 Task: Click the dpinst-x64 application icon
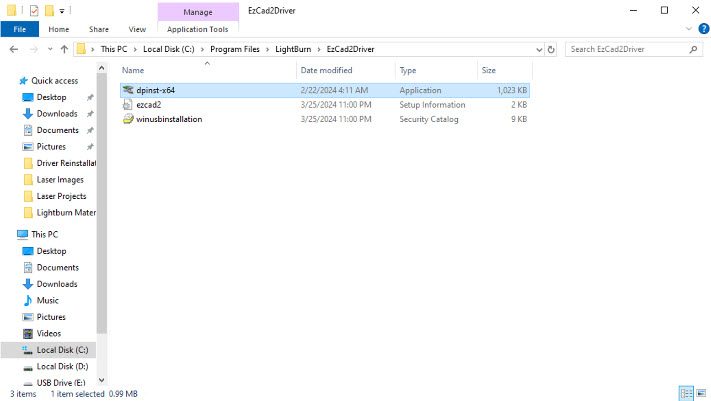(128, 90)
